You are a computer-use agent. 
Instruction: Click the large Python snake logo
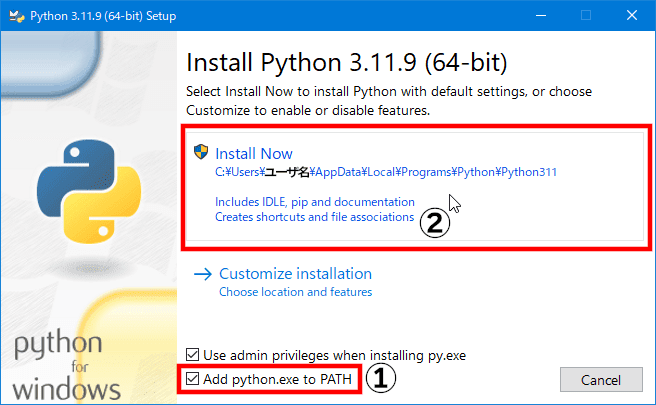[89, 191]
